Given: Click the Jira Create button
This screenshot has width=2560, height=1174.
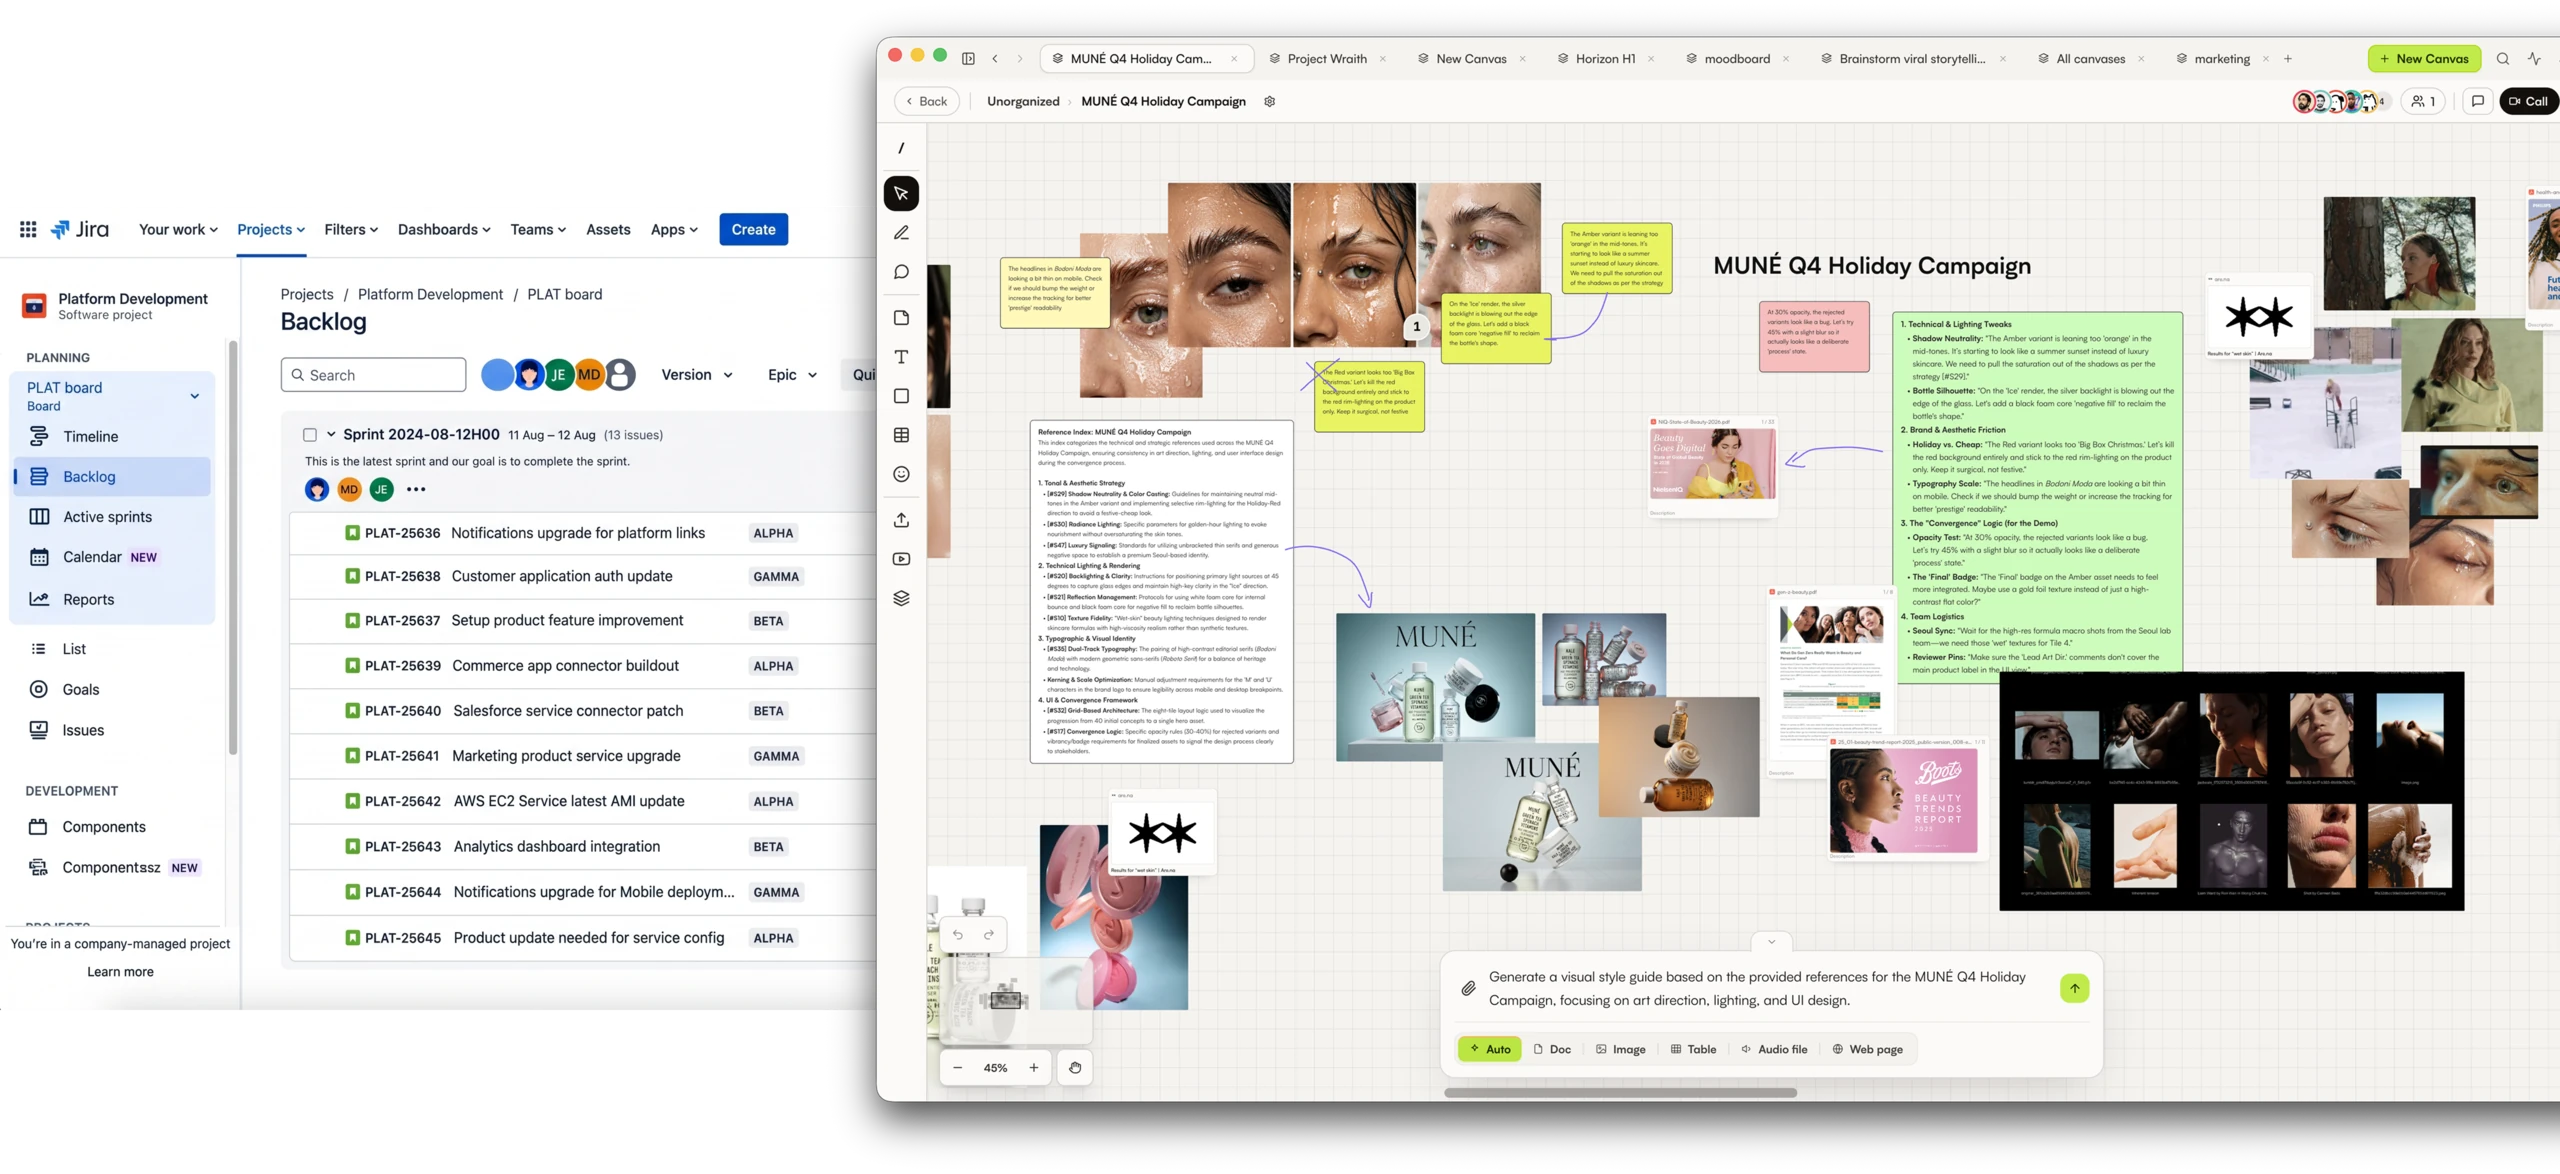Looking at the screenshot, I should click(753, 229).
